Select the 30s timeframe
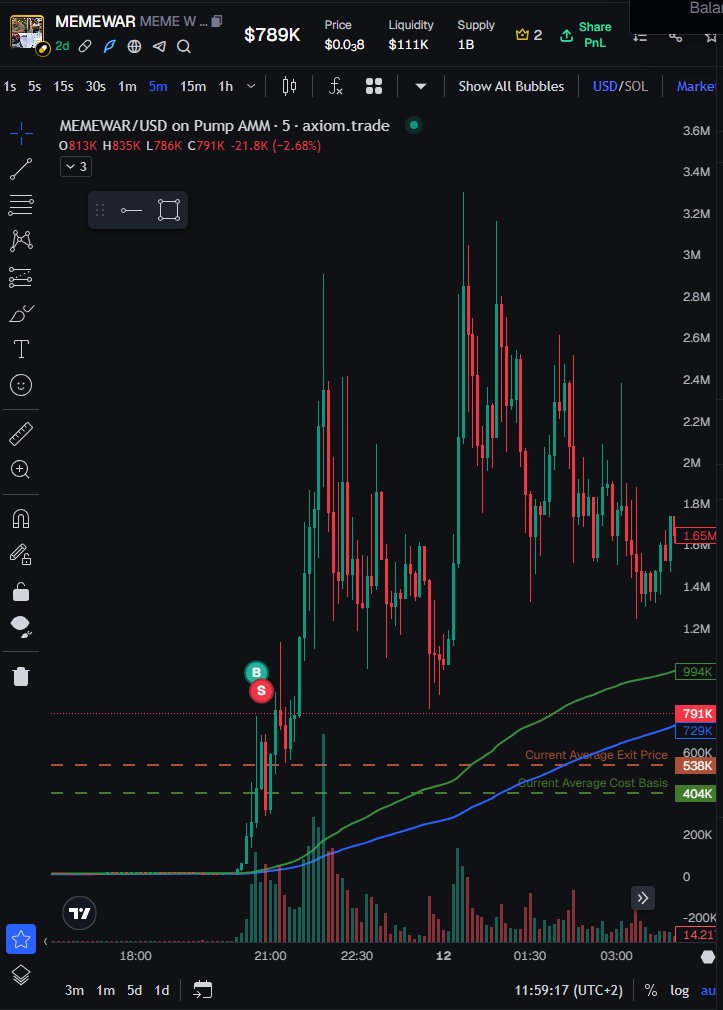Screen dimensions: 723x1010 click(x=95, y=86)
